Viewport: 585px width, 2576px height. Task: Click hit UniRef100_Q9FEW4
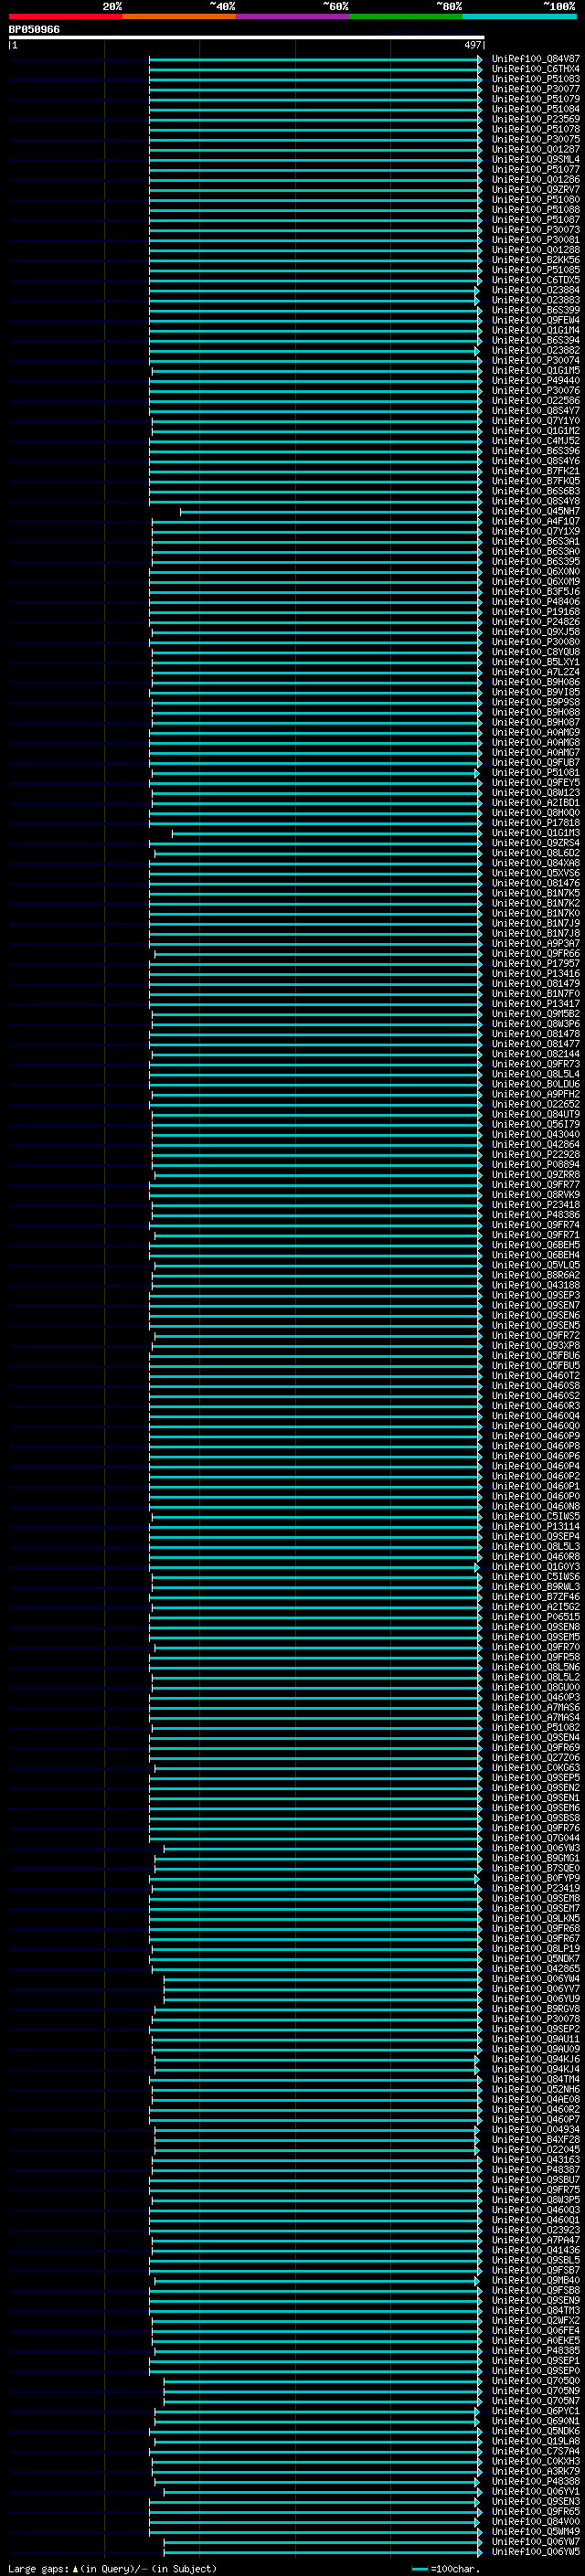click(535, 320)
